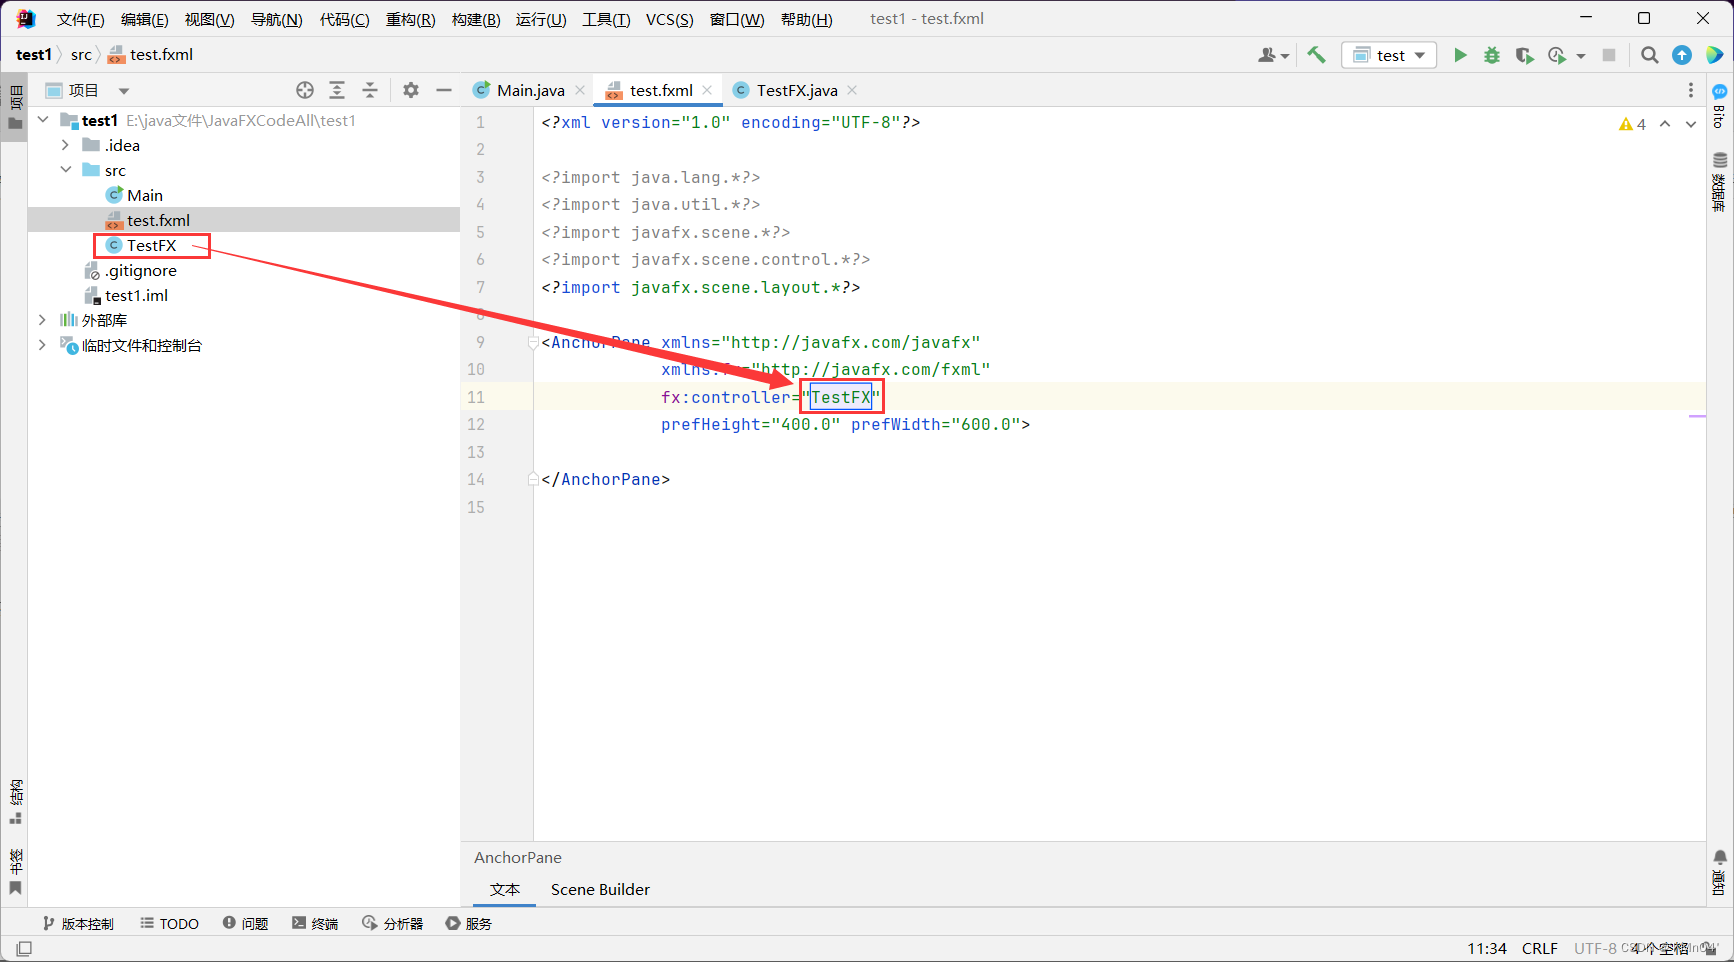Open the test run configuration dropdown

coord(1389,55)
